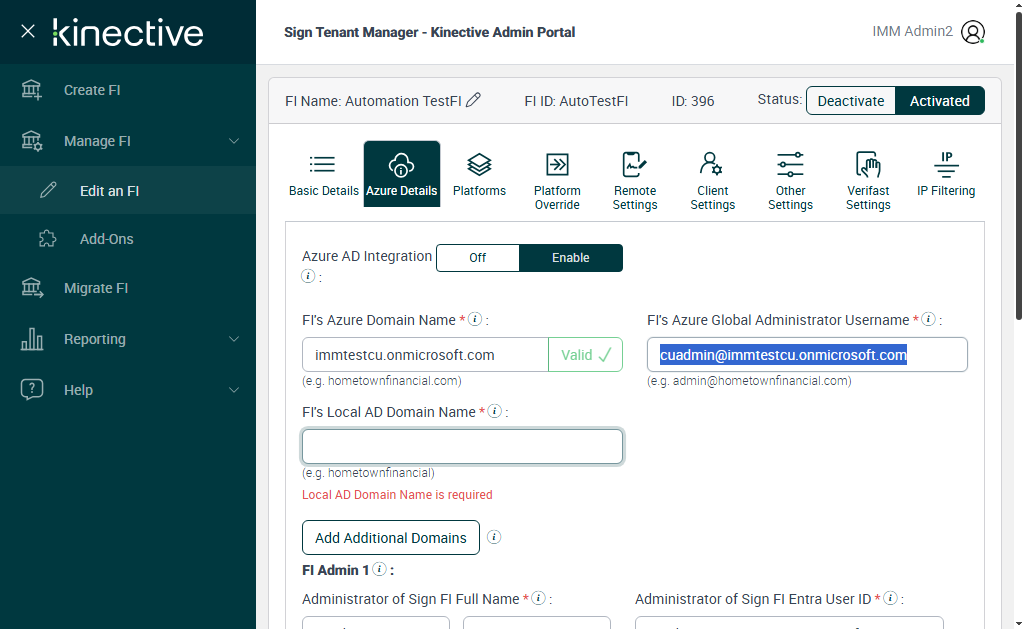
Task: Expand the Help chevron
Action: pyautogui.click(x=234, y=390)
